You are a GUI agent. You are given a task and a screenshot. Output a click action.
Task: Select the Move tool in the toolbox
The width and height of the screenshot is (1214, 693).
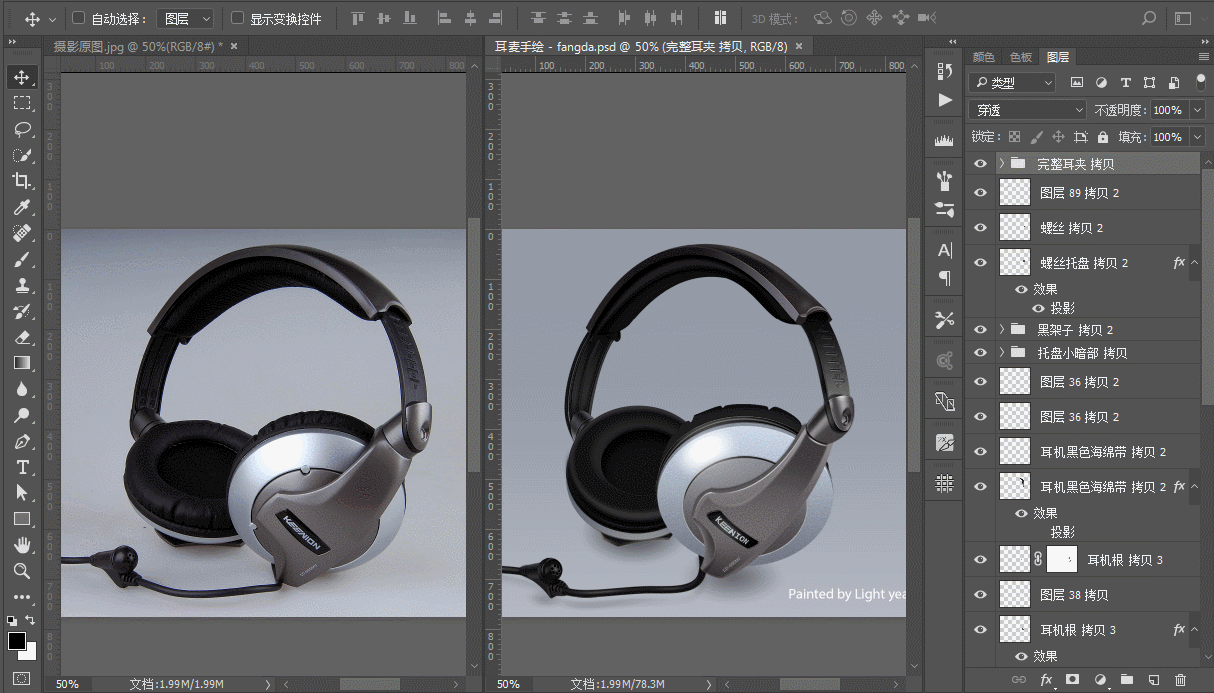(x=21, y=77)
